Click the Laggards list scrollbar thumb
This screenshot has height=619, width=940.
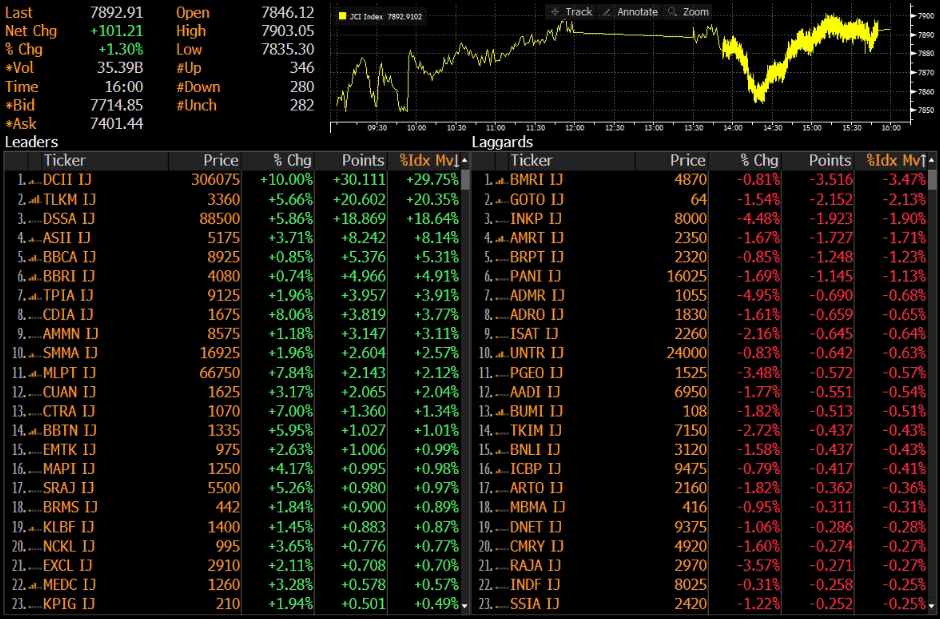[932, 180]
